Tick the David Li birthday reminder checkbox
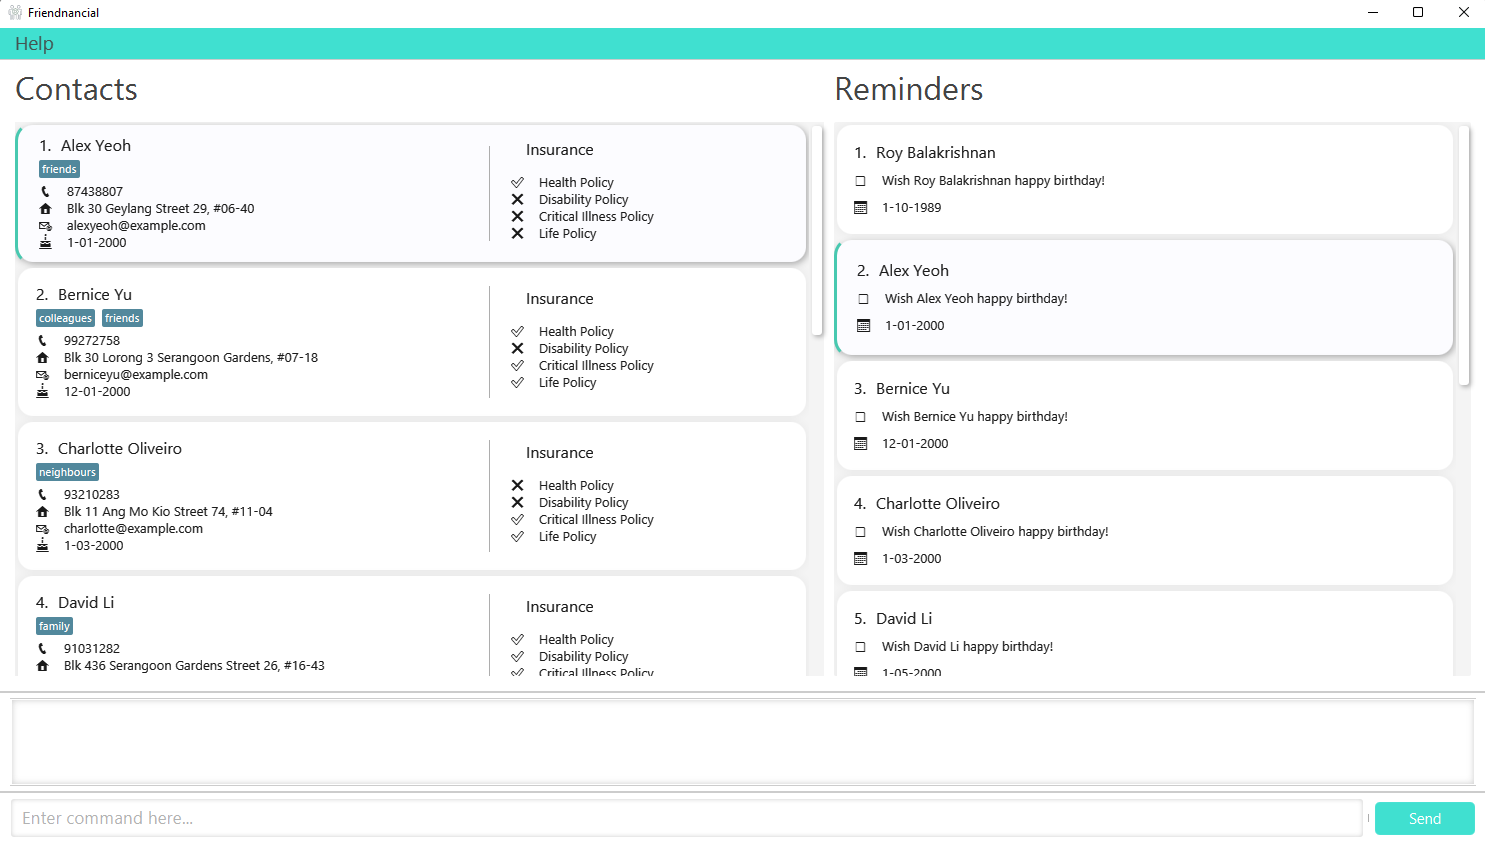Viewport: 1485px width, 842px height. [x=861, y=647]
